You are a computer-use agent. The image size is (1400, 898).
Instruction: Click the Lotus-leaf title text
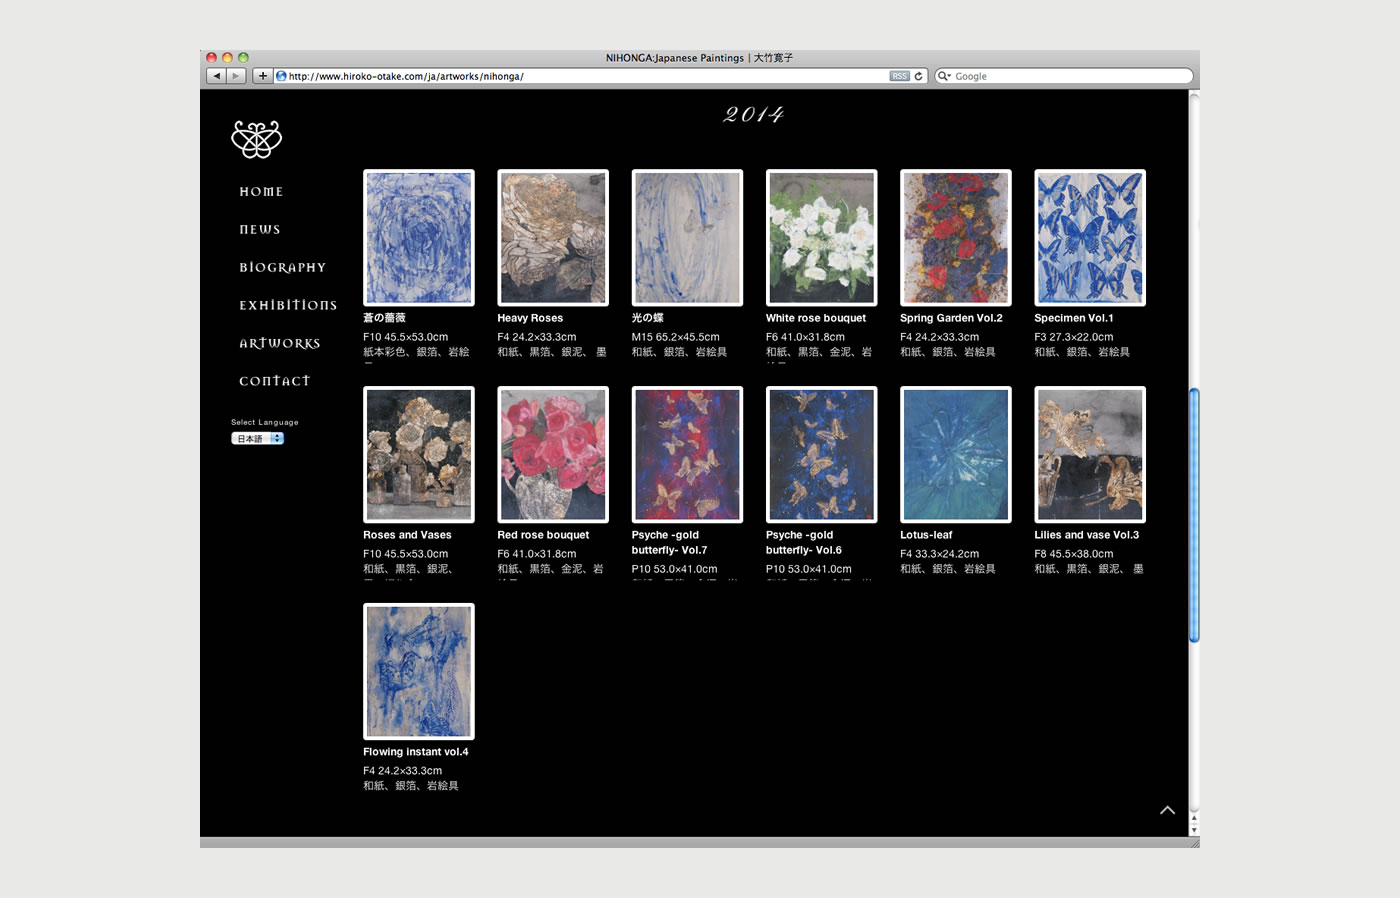pos(926,535)
